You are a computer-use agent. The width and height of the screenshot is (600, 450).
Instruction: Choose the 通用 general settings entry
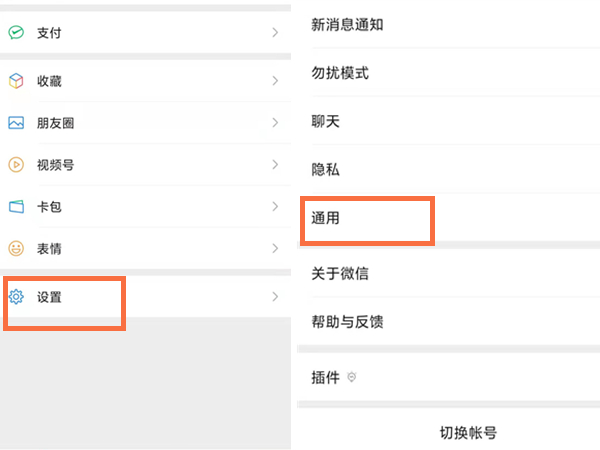pos(326,218)
